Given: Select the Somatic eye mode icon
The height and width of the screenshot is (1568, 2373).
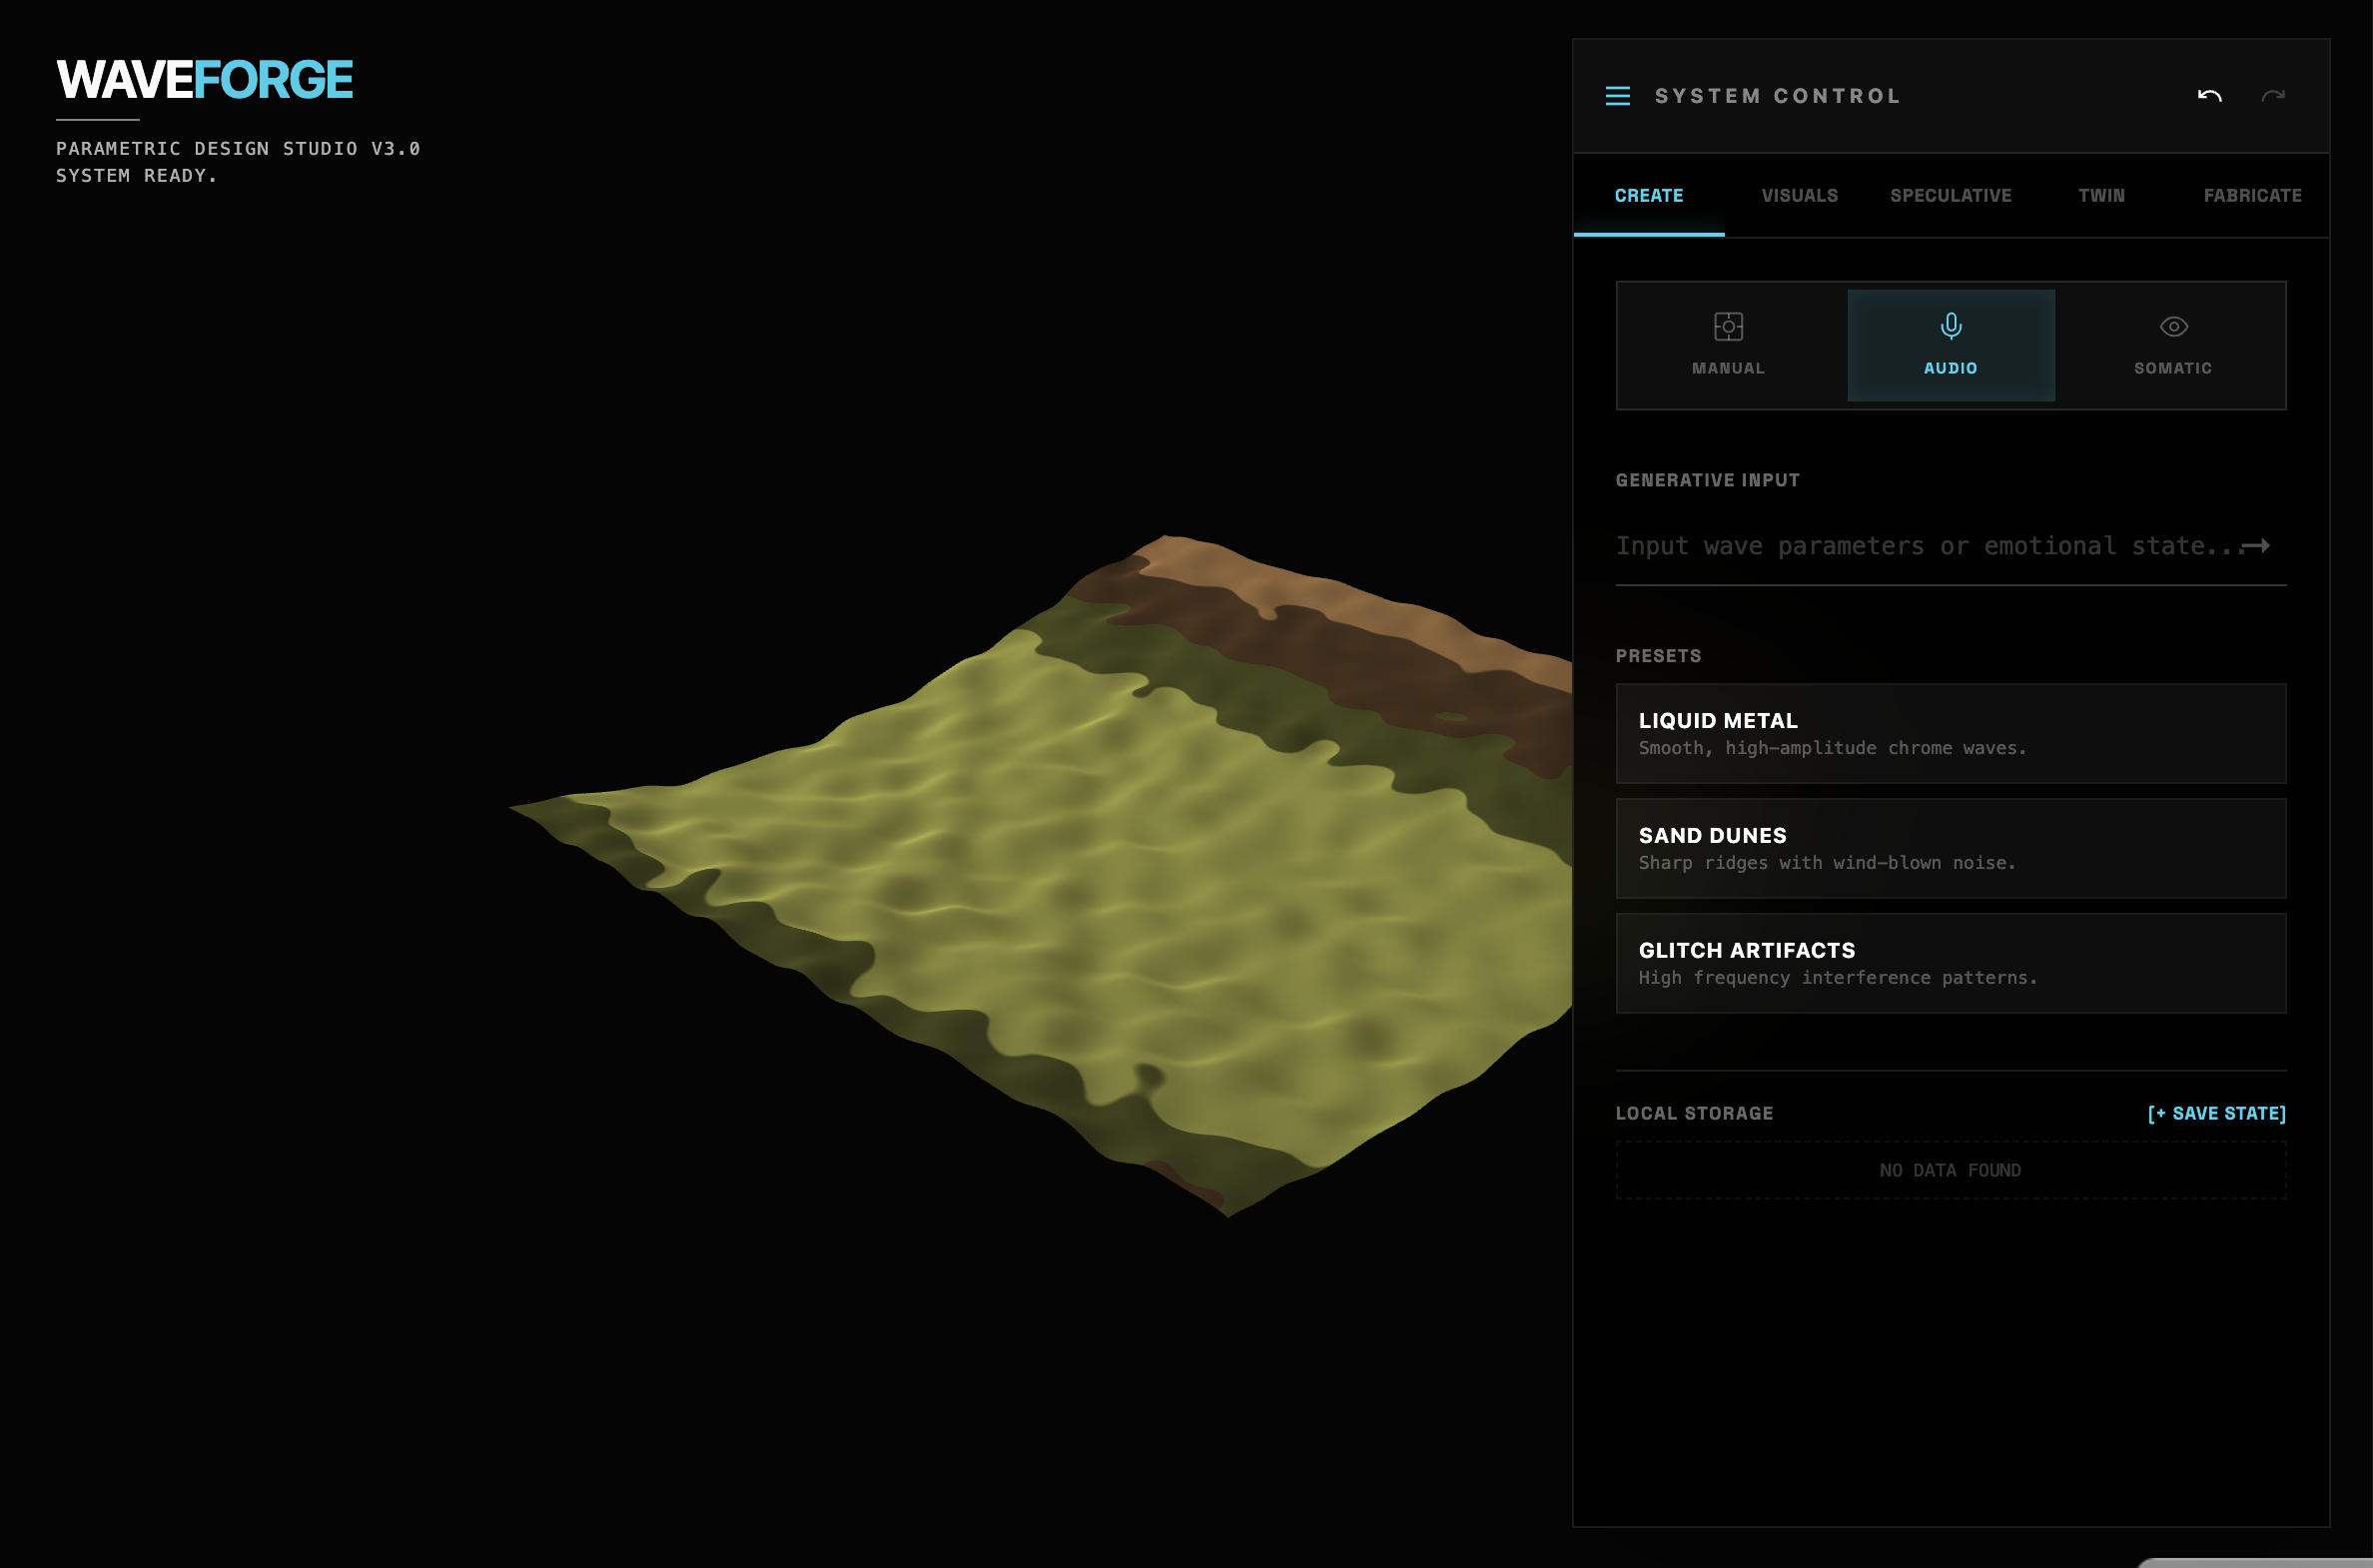Looking at the screenshot, I should click(2173, 327).
